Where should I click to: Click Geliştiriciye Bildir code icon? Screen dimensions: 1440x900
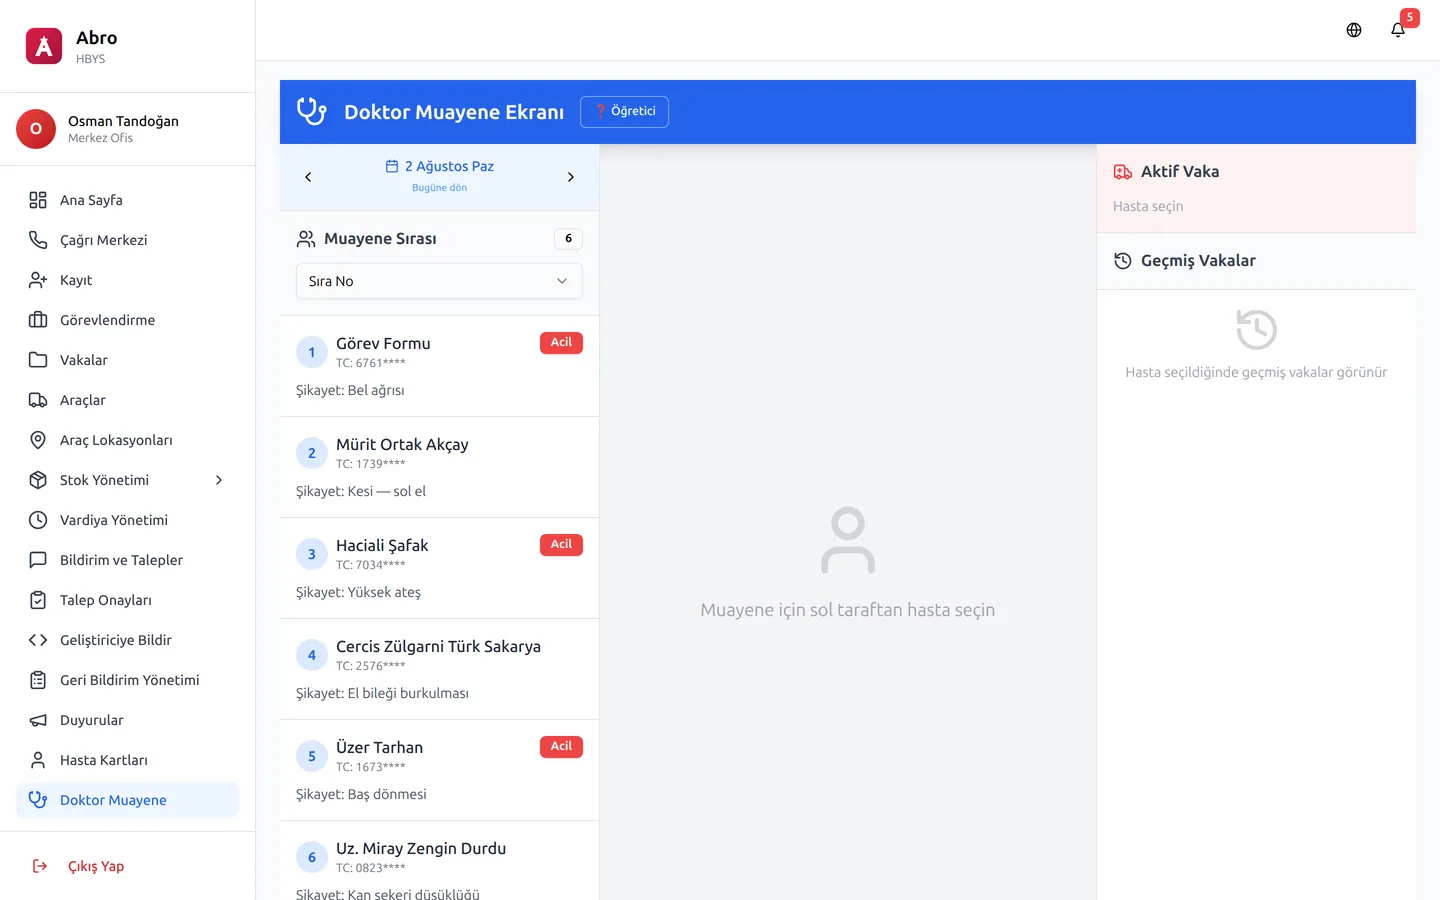[x=38, y=640]
